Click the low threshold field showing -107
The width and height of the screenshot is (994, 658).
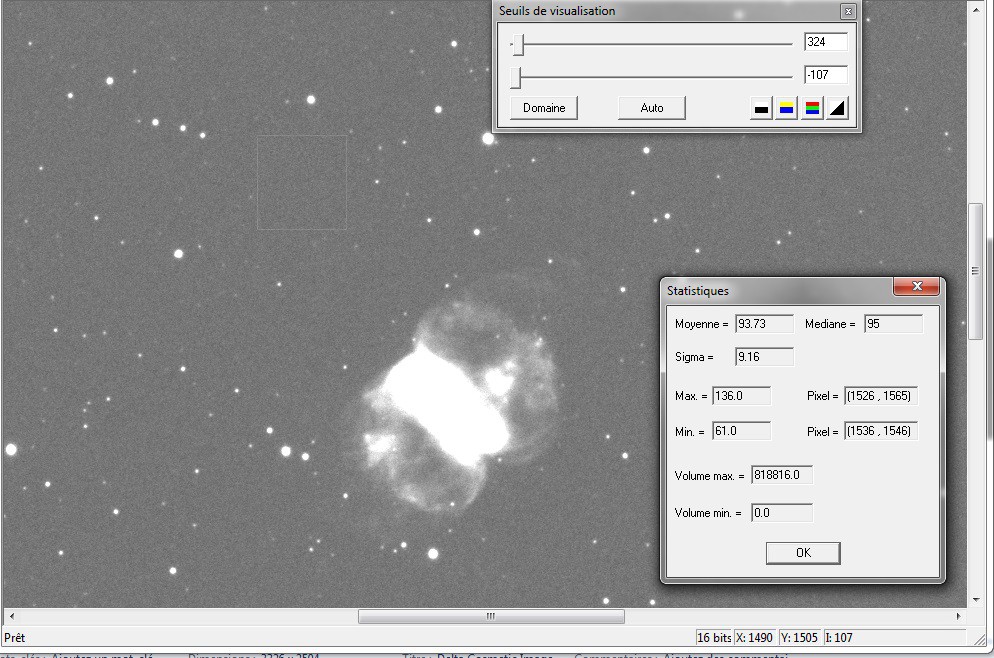pyautogui.click(x=825, y=75)
